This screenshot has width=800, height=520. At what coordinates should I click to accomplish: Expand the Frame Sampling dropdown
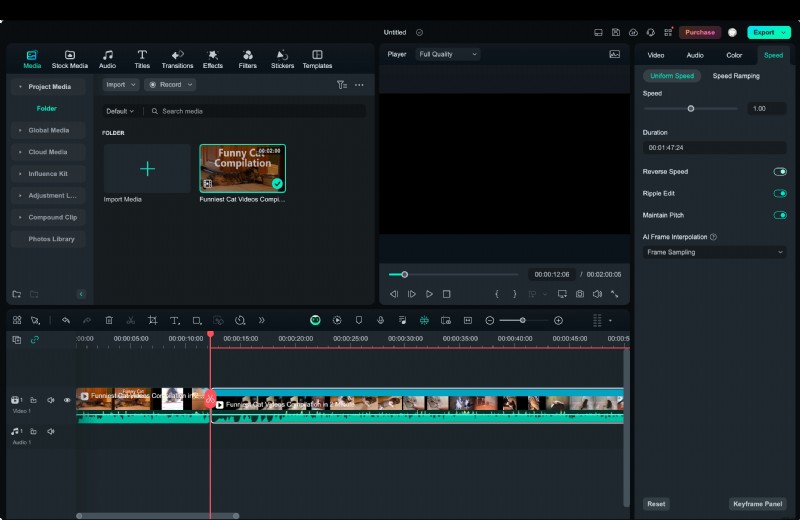coord(714,252)
